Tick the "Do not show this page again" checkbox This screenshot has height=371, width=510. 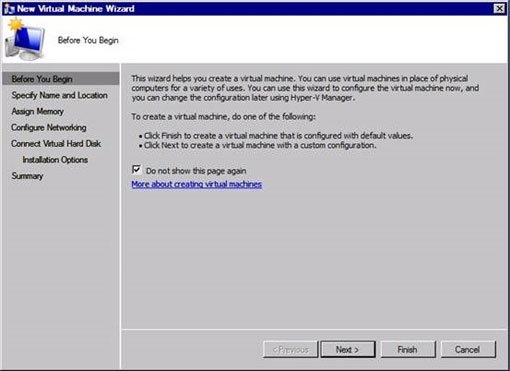click(136, 170)
